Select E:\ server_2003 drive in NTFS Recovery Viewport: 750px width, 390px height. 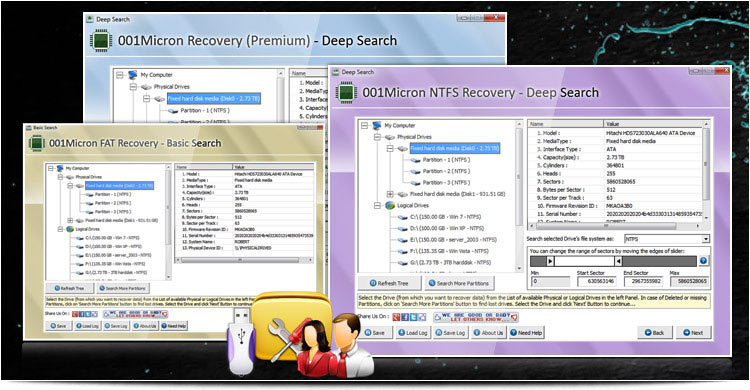pyautogui.click(x=453, y=240)
